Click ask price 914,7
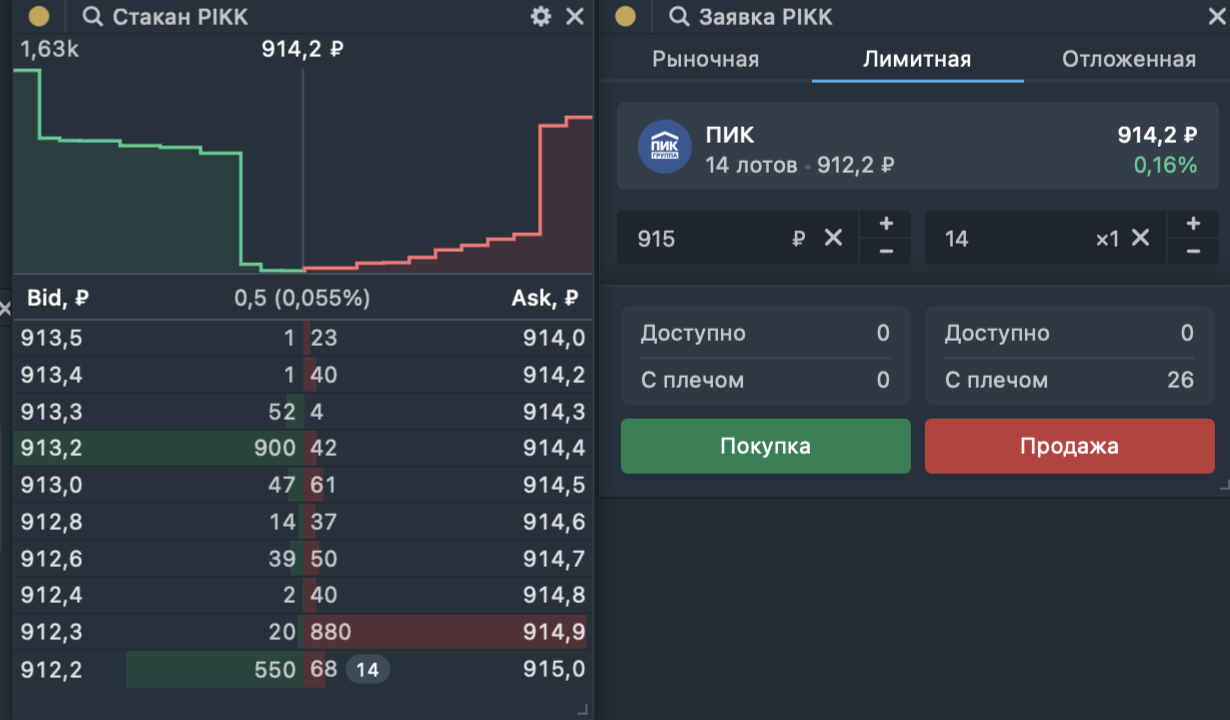The image size is (1230, 720). (x=553, y=558)
